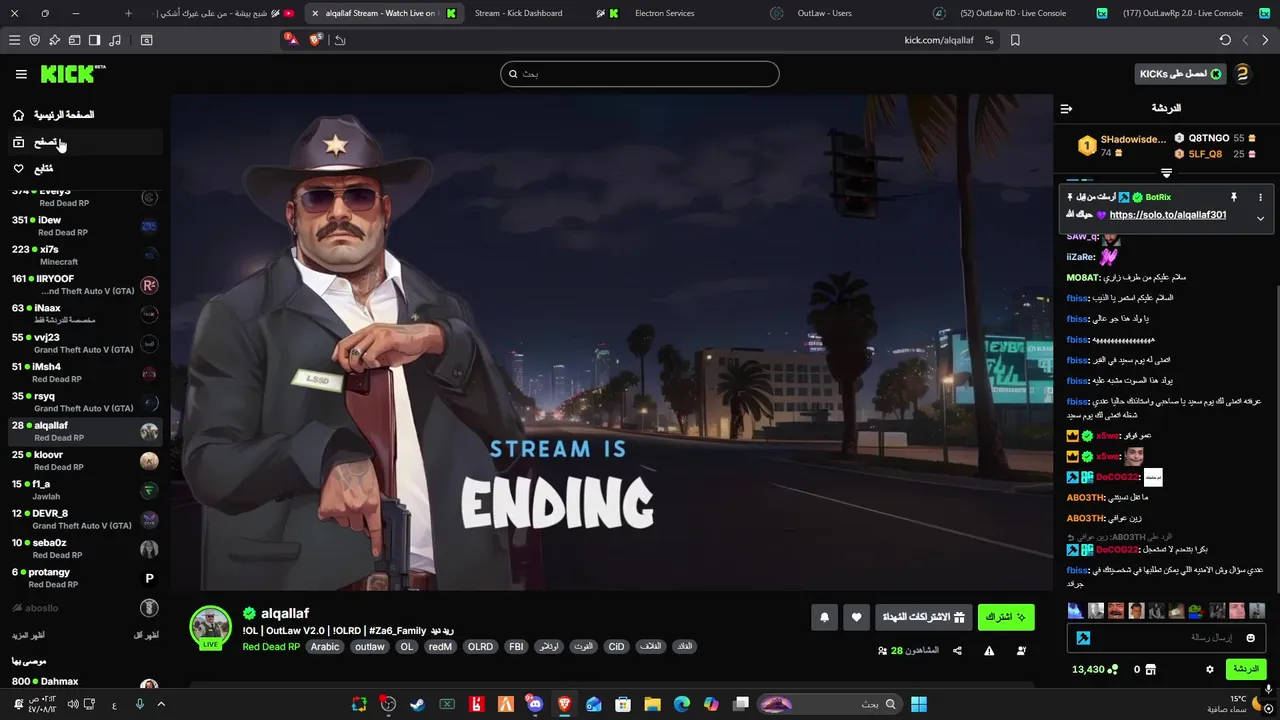Open the Kick hamburger sidebar menu
This screenshot has height=720, width=1280.
(x=21, y=74)
